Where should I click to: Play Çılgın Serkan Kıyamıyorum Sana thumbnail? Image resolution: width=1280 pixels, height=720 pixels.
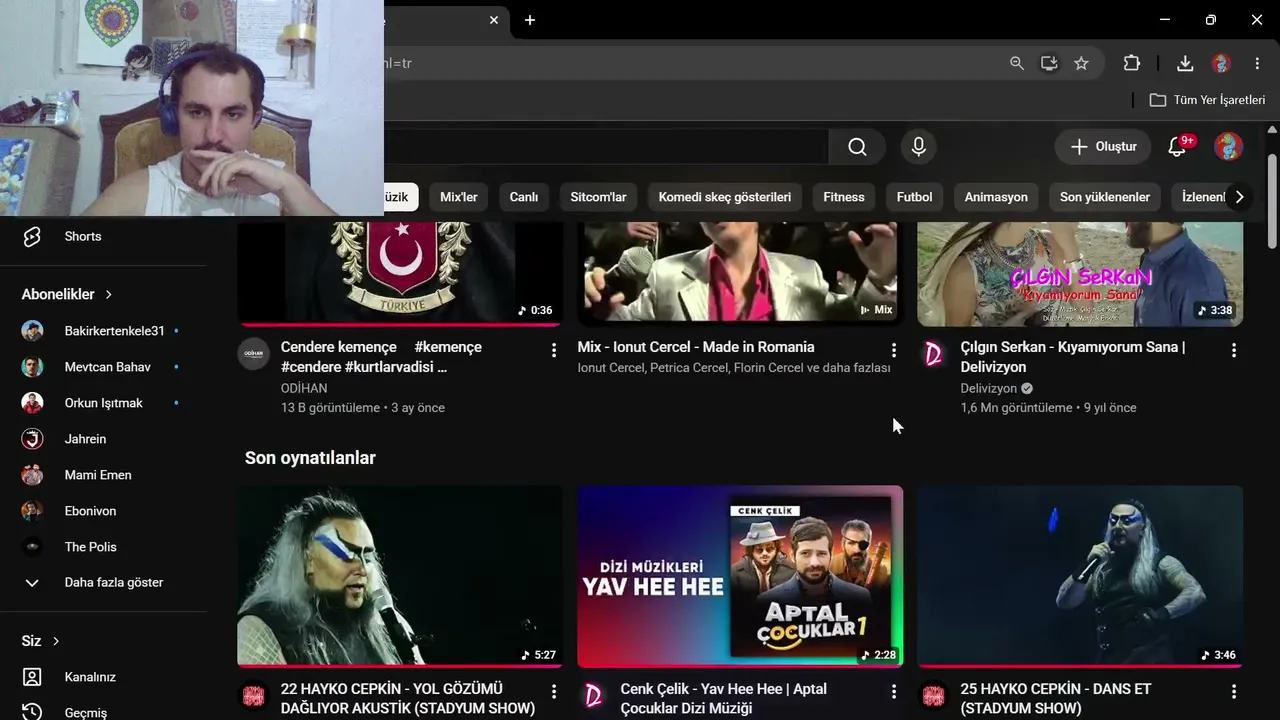pos(1080,274)
